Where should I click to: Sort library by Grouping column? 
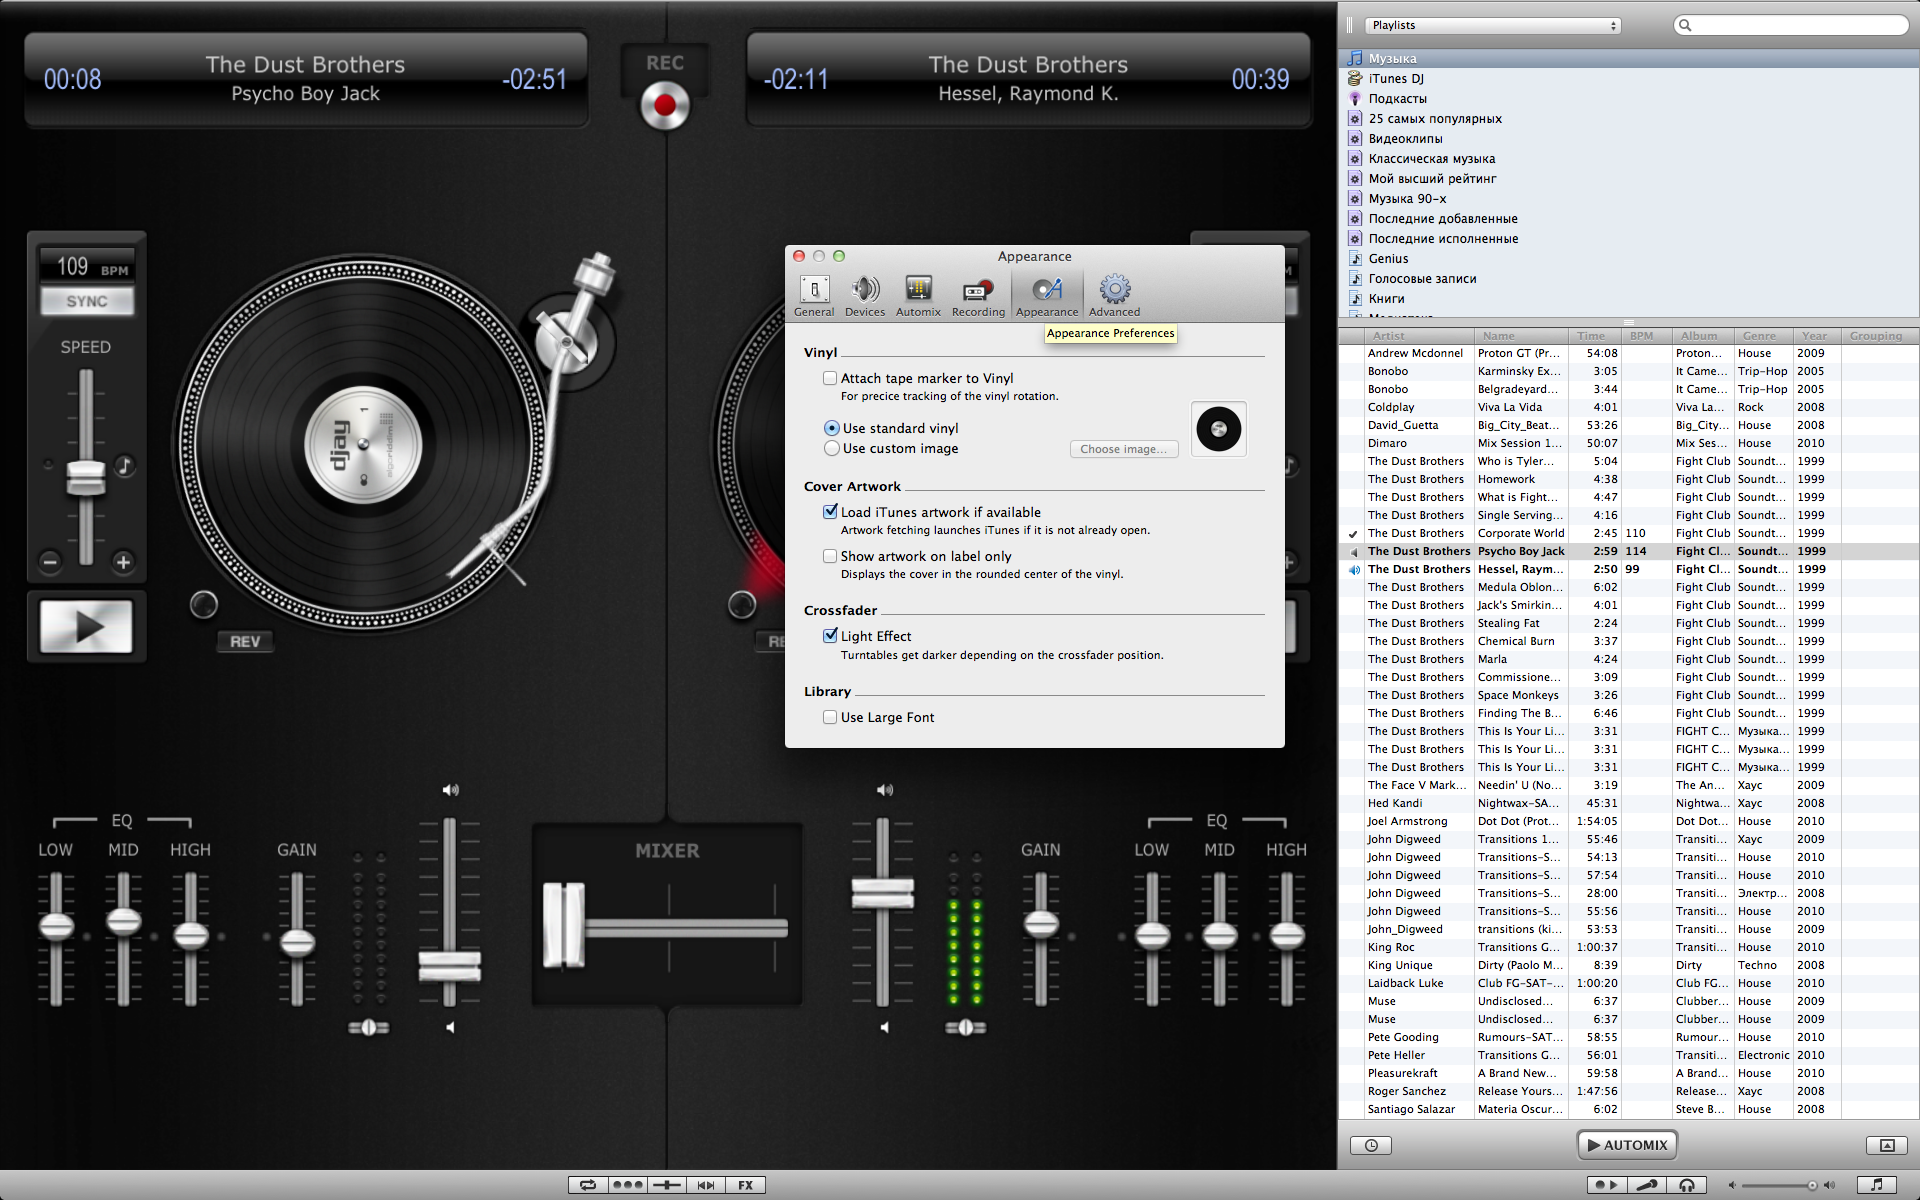coord(1880,336)
